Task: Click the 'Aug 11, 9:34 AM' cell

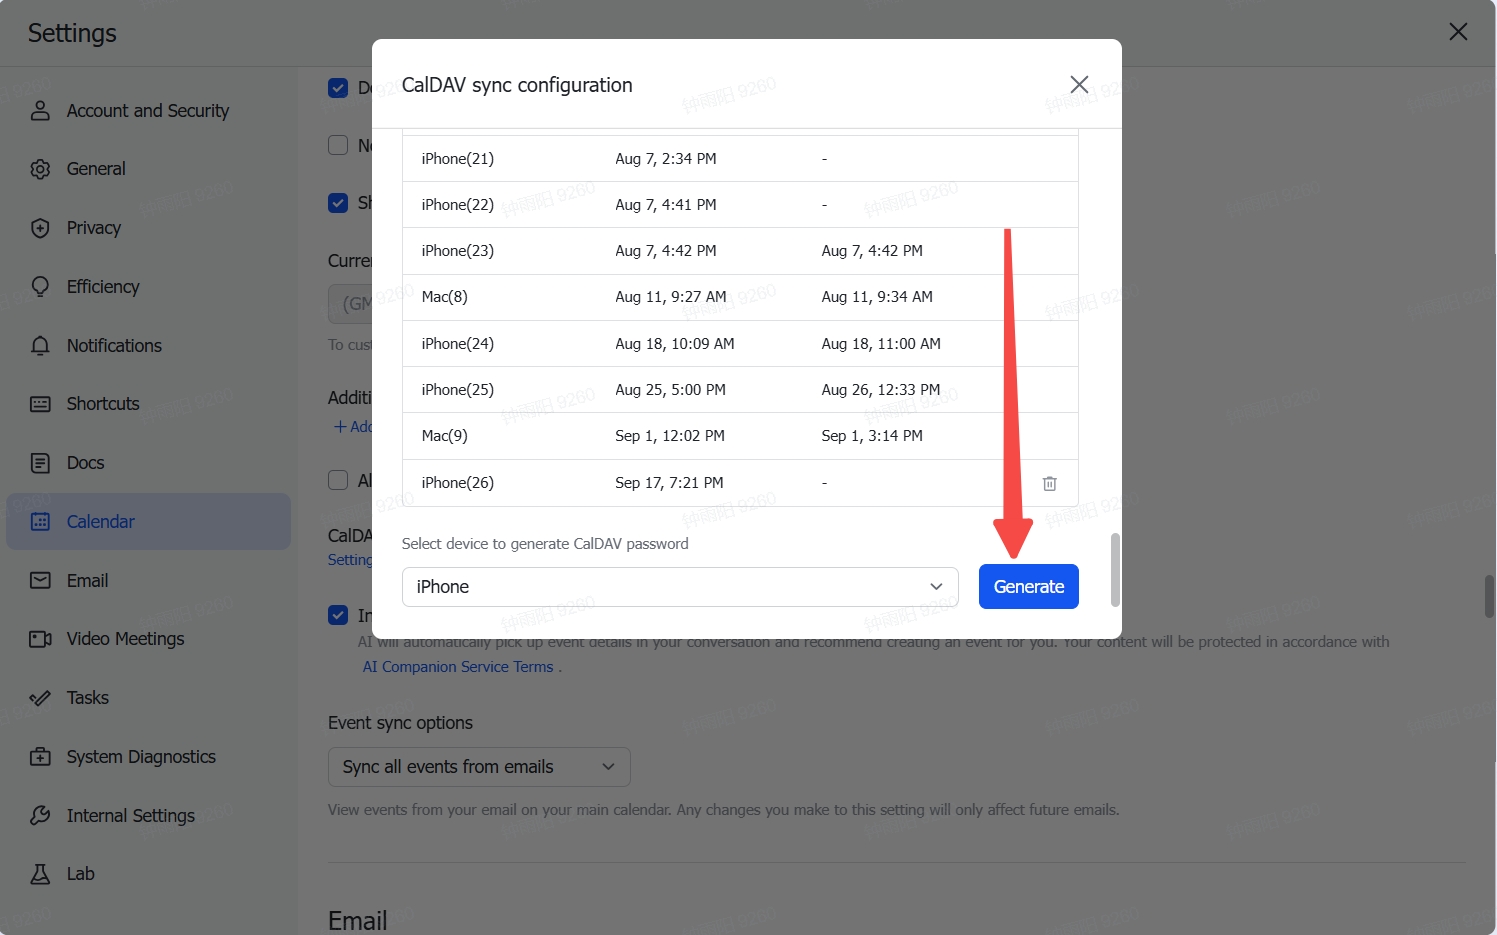Action: (x=877, y=297)
